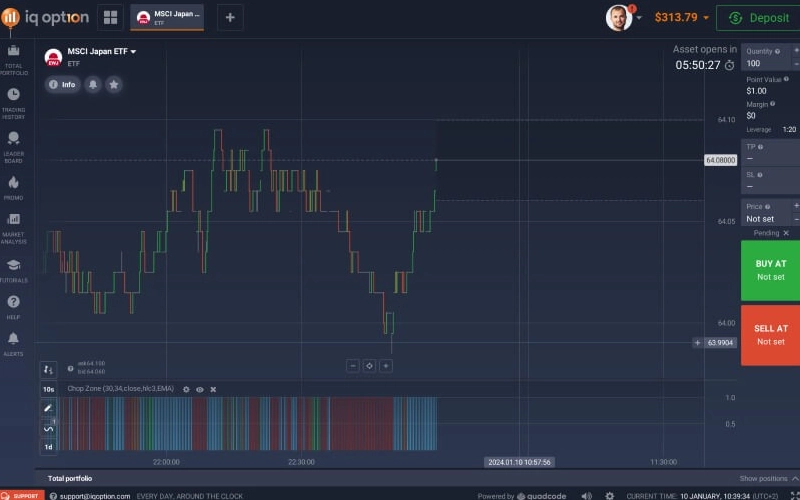Open the drawing tools pencil icon
This screenshot has width=800, height=500.
[48, 408]
